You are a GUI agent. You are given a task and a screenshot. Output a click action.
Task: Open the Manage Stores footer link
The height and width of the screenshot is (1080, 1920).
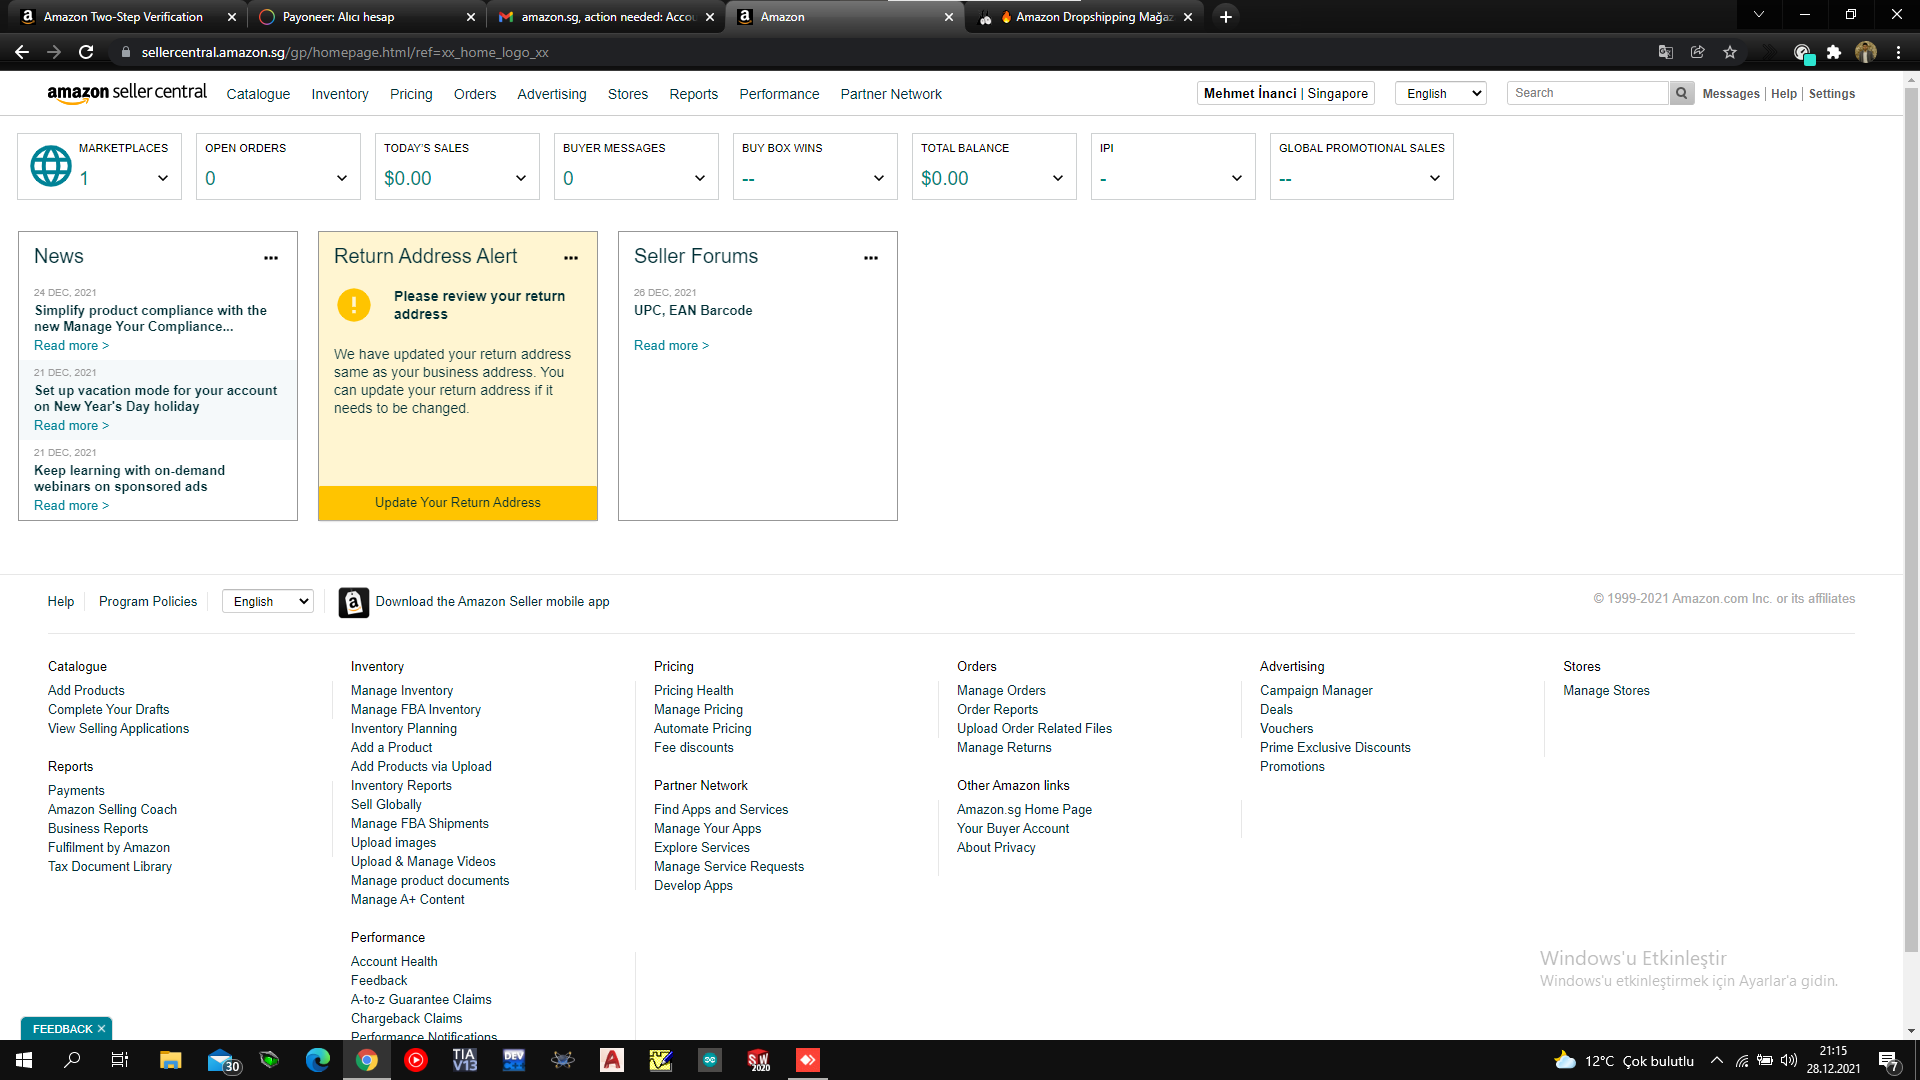pos(1606,691)
